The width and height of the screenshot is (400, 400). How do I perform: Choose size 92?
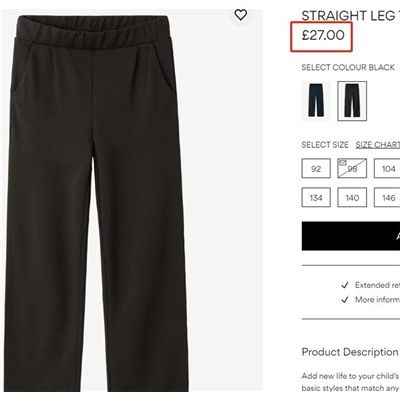point(316,169)
